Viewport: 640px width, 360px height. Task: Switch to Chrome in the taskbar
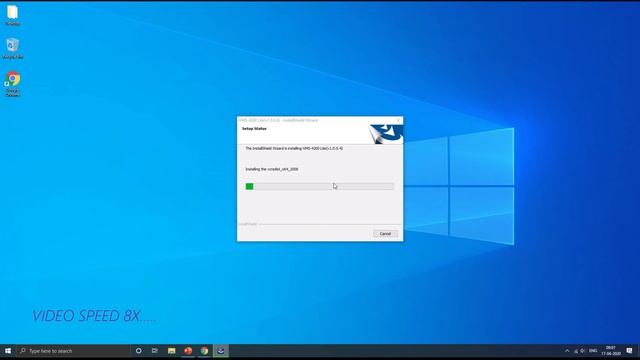204,351
